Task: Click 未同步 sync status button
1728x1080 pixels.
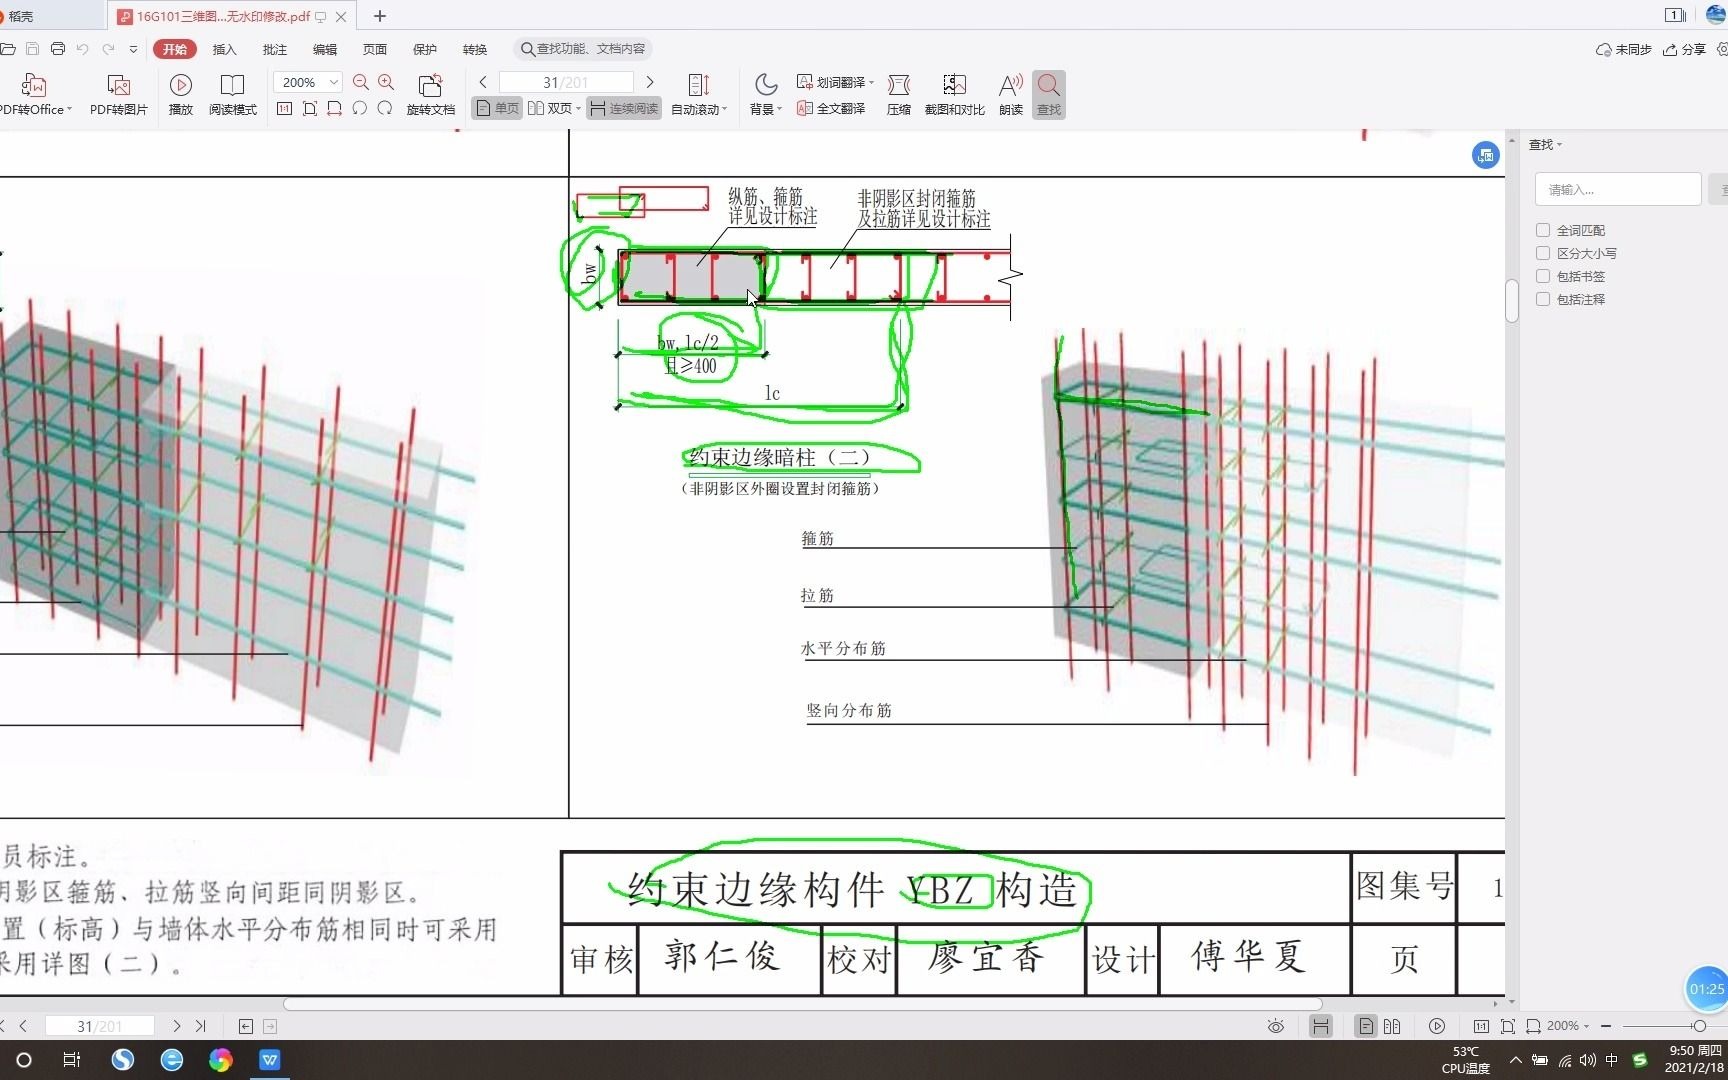Action: (1624, 49)
